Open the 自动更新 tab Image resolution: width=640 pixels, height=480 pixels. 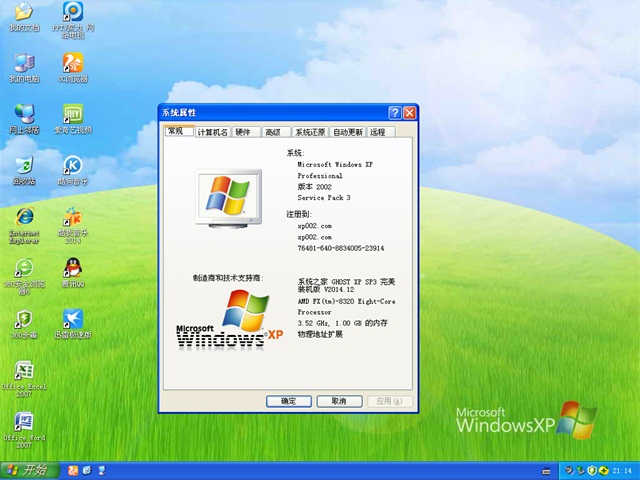(x=348, y=132)
